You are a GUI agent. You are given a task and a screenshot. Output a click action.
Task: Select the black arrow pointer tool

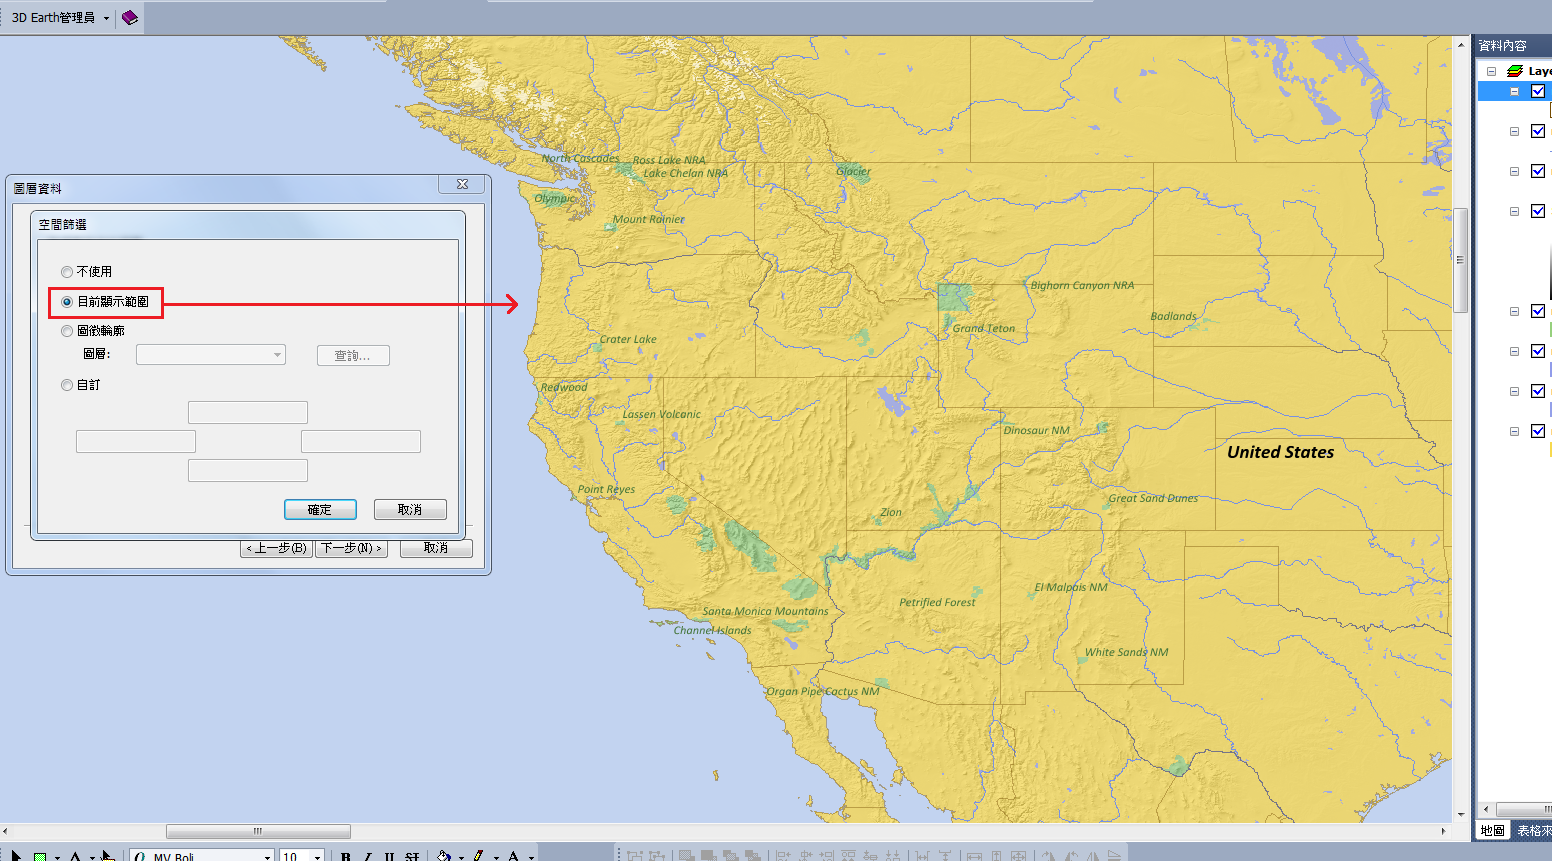coord(15,857)
